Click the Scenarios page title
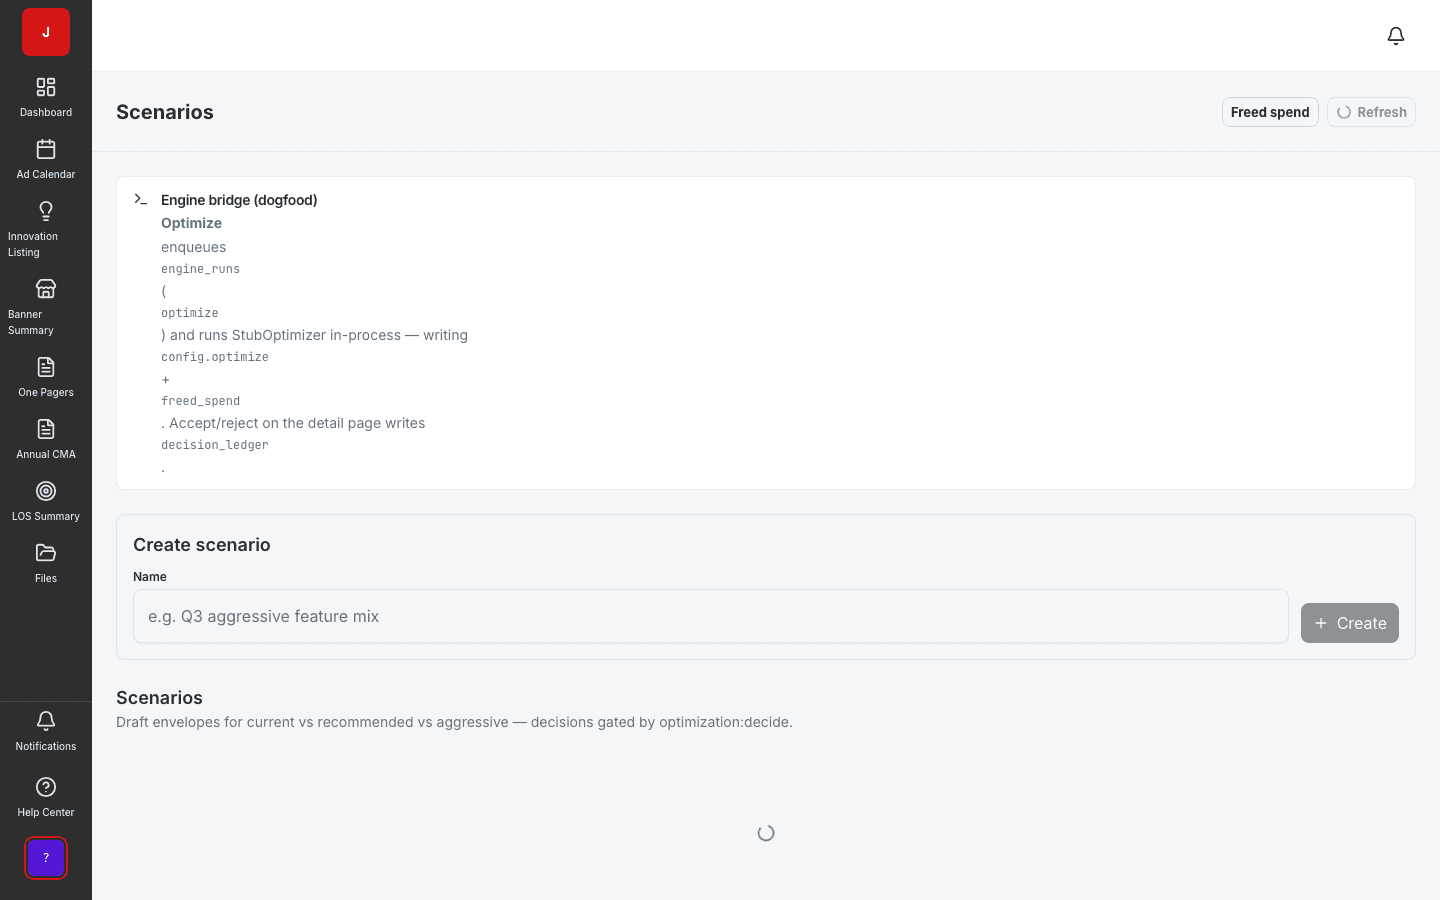This screenshot has height=900, width=1440. tap(165, 112)
